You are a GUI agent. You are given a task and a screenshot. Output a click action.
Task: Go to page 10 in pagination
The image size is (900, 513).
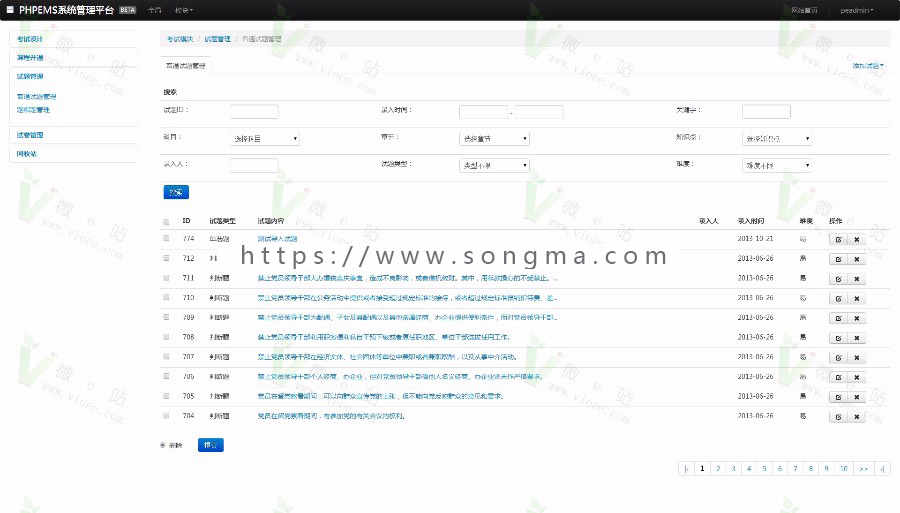(x=844, y=469)
